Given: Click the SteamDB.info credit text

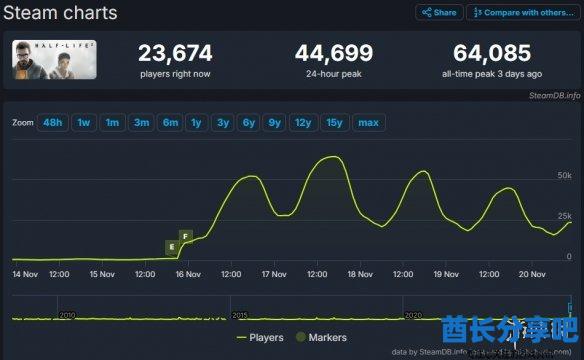Looking at the screenshot, I should (x=555, y=96).
